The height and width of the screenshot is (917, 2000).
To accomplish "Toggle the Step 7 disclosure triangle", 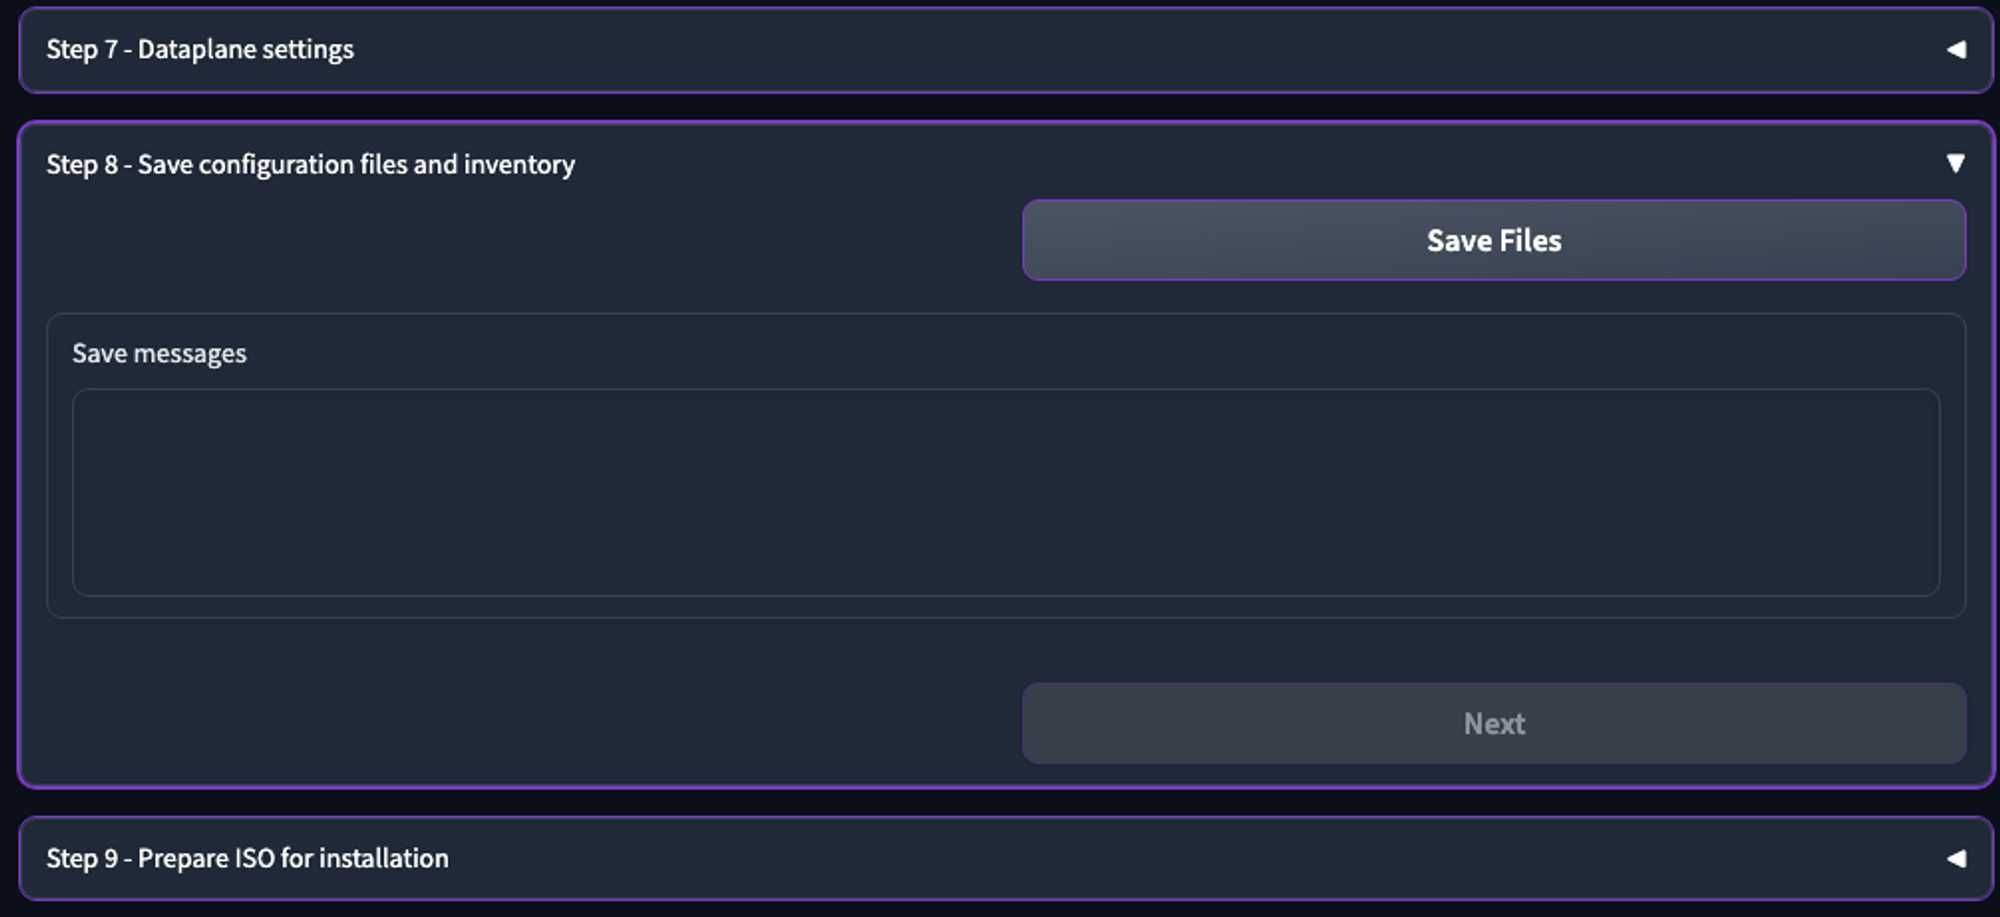I will pos(1956,49).
